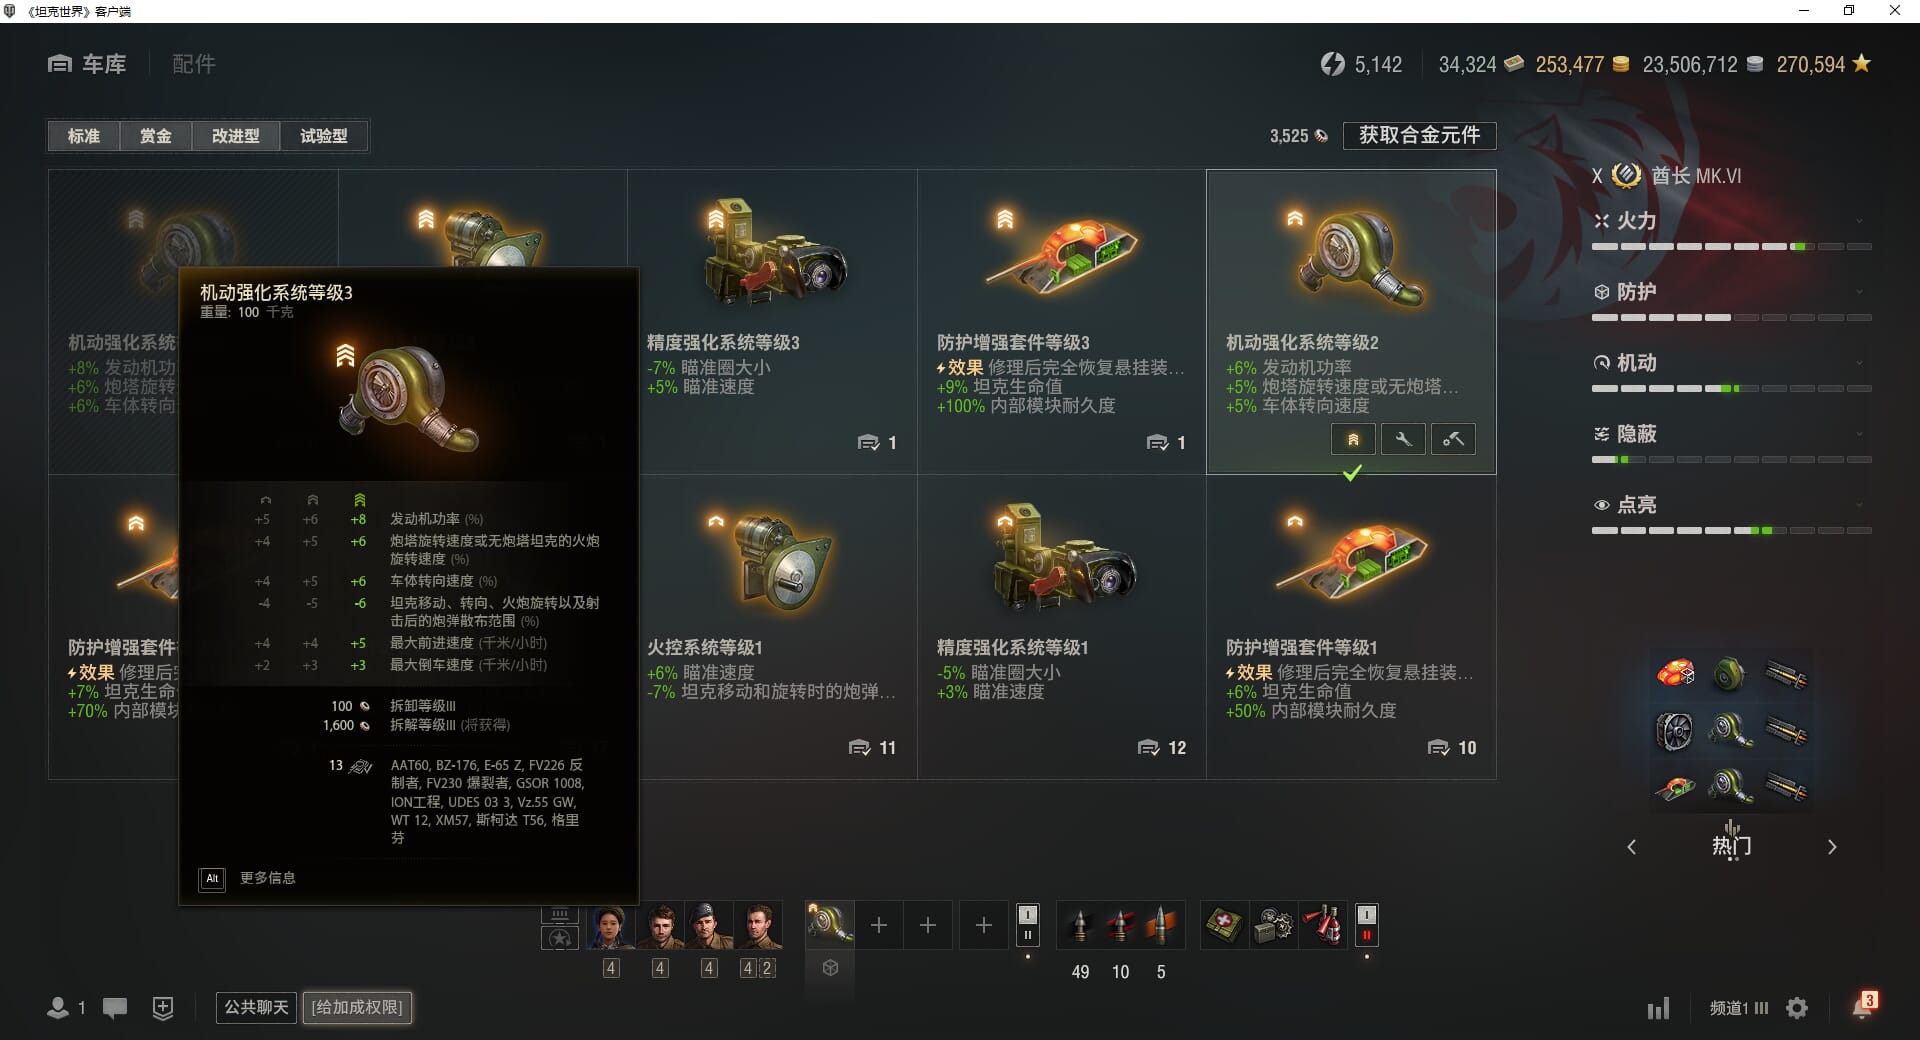Switch to the 赏金 equipment tab
The height and width of the screenshot is (1040, 1920).
pos(155,136)
